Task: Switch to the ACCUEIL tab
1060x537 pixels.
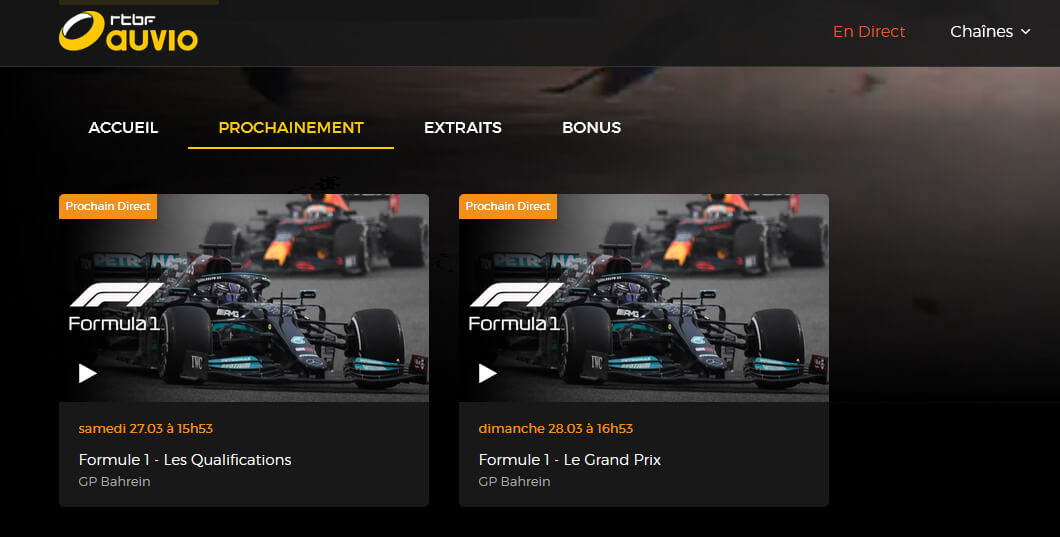Action: pos(123,128)
